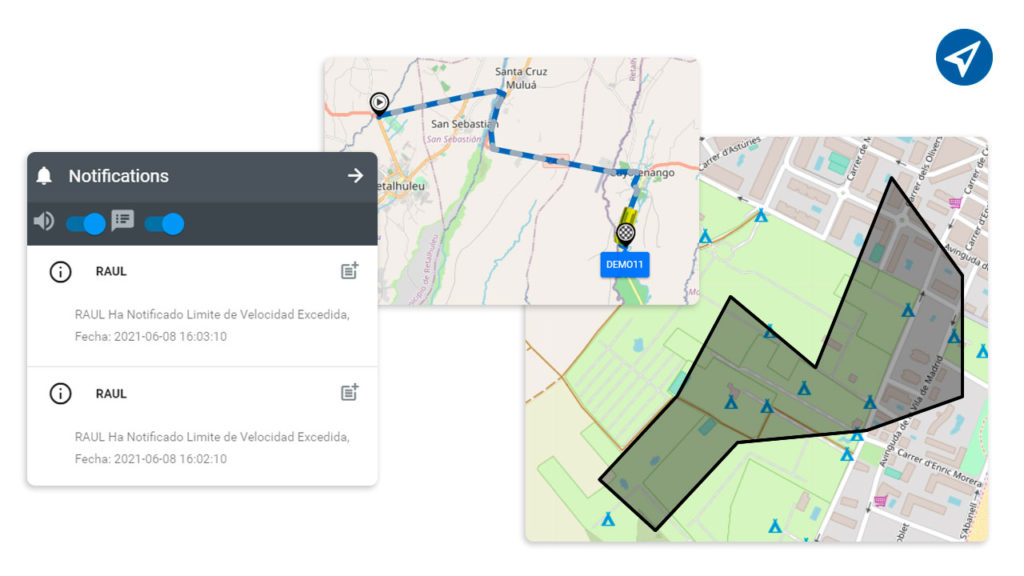Click the checkered finish flag marker
1024x576 pixels.
click(x=626, y=234)
